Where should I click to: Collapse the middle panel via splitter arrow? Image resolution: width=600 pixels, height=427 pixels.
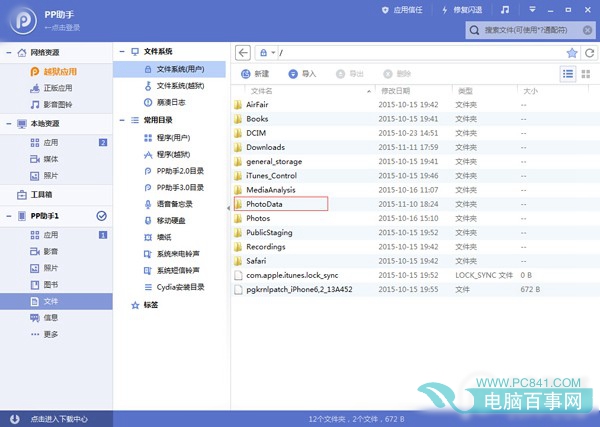(228, 208)
